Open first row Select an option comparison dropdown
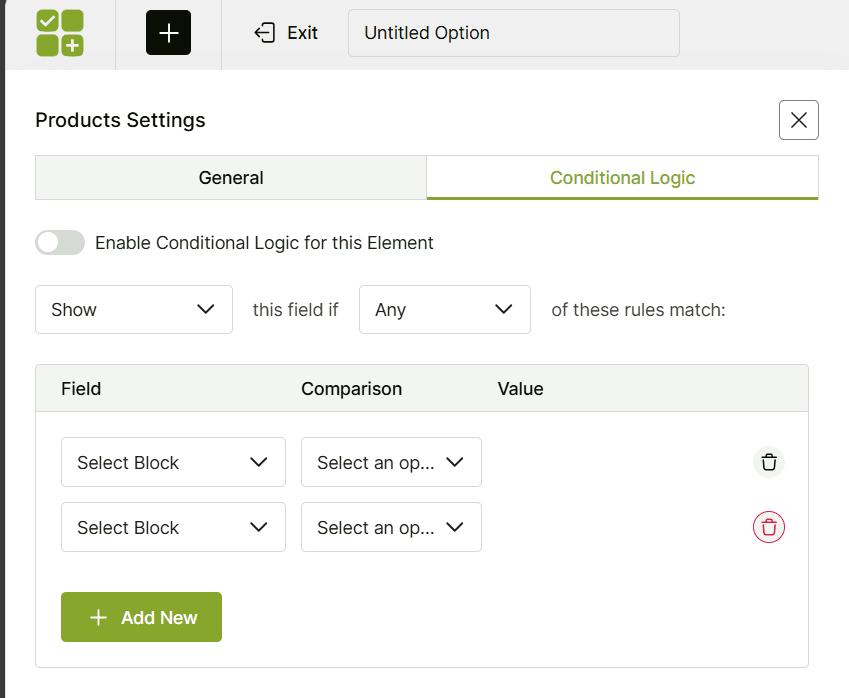The width and height of the screenshot is (849, 698). [x=391, y=462]
